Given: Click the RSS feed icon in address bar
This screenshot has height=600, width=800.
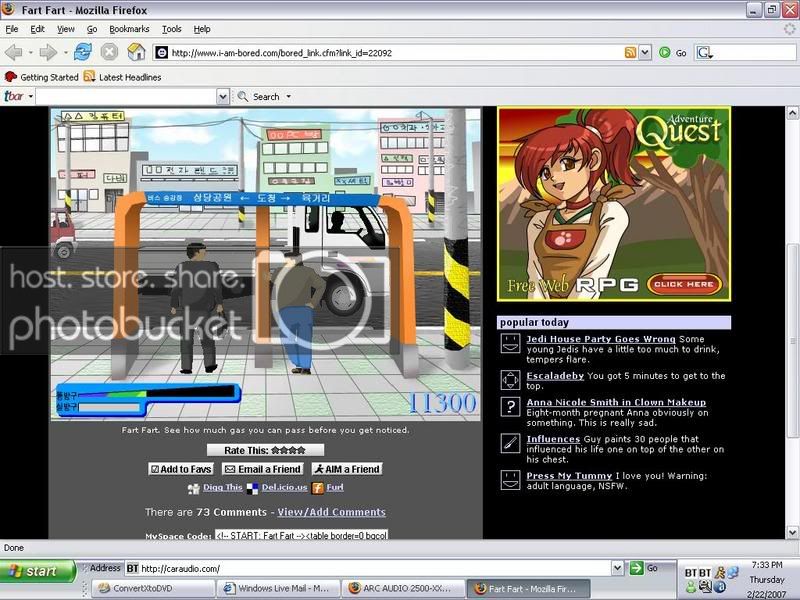Looking at the screenshot, I should [630, 52].
